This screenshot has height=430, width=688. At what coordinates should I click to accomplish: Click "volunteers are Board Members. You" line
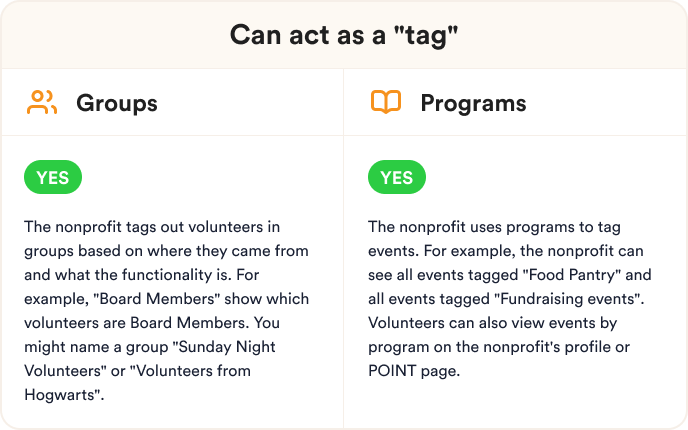point(152,323)
